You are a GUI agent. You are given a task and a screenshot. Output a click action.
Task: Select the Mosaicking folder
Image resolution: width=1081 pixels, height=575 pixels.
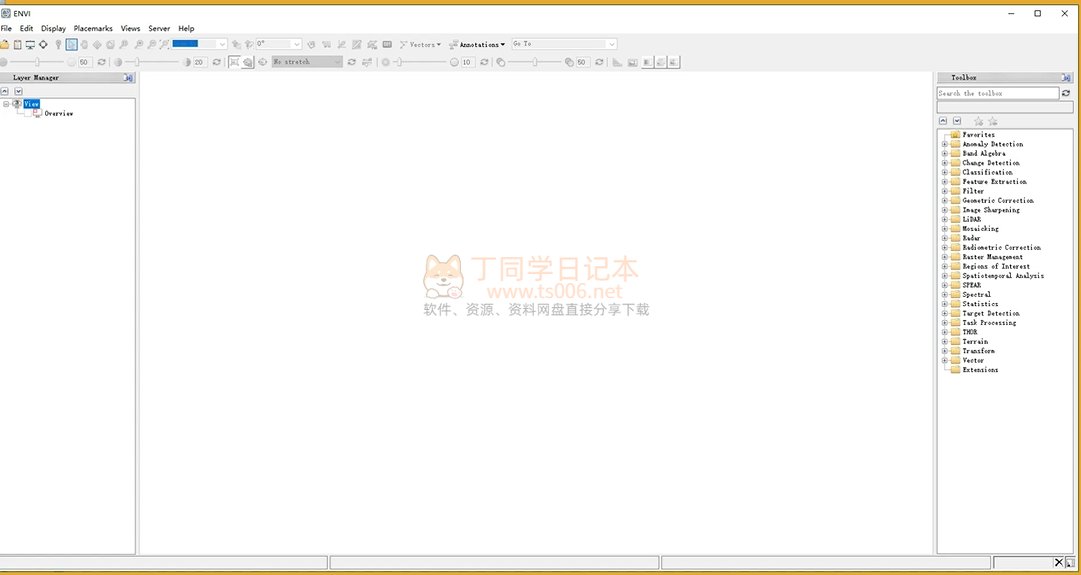pyautogui.click(x=980, y=229)
